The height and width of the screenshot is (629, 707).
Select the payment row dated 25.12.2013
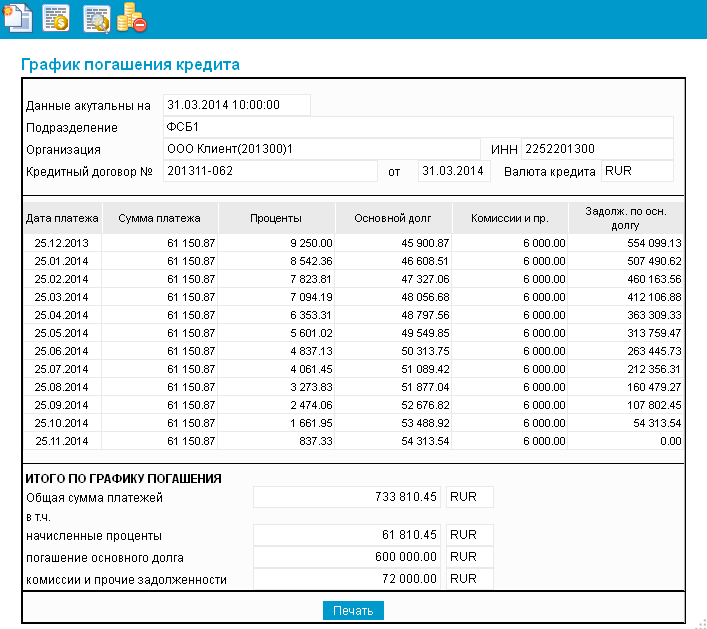[62, 243]
